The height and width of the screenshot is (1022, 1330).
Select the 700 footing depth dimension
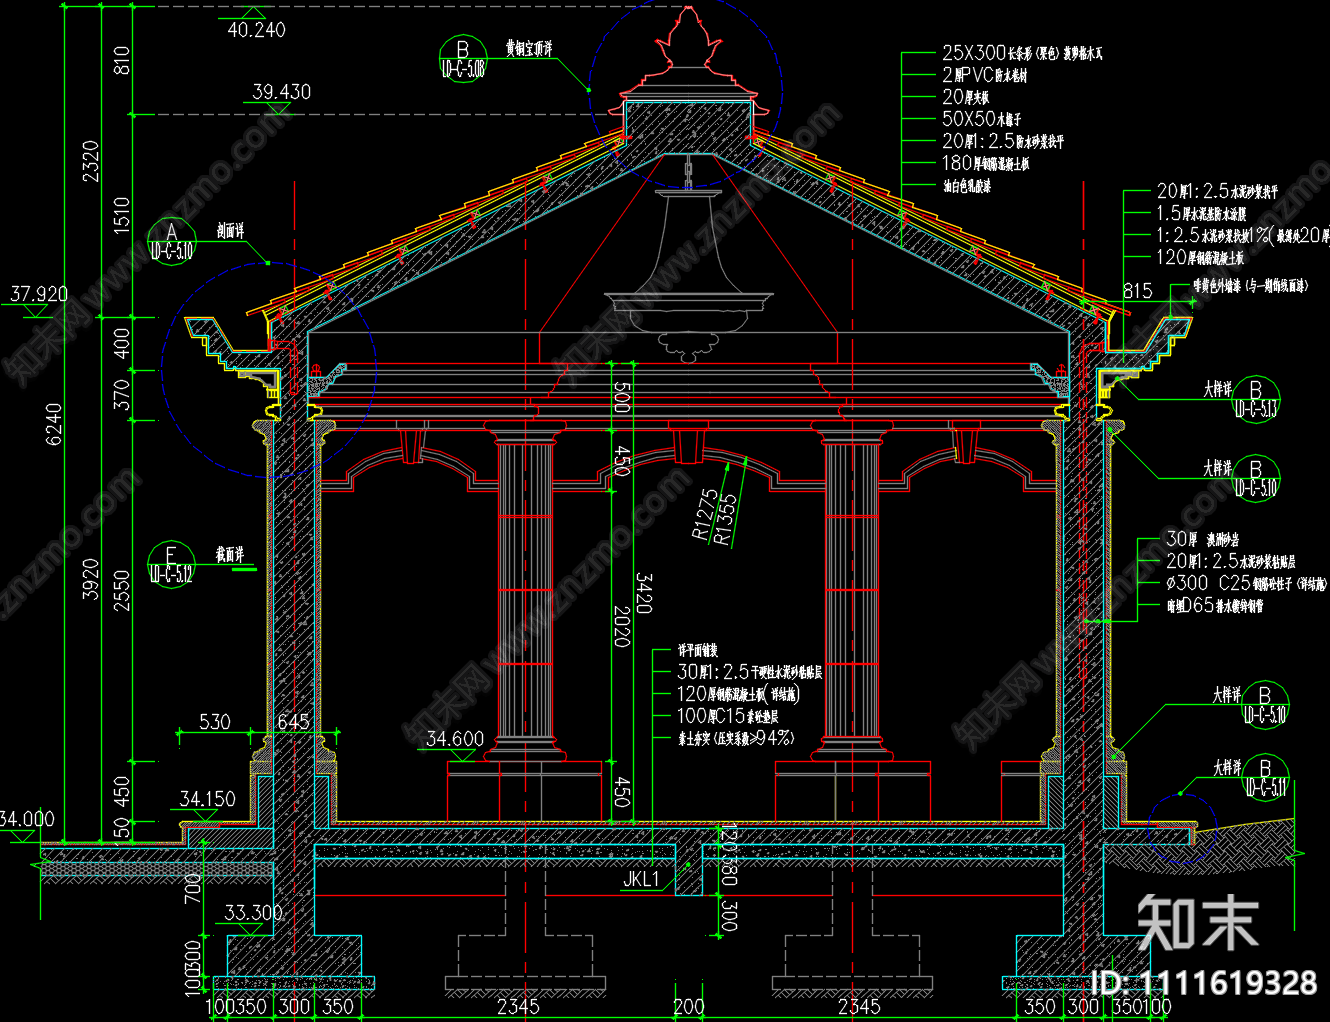point(193,888)
